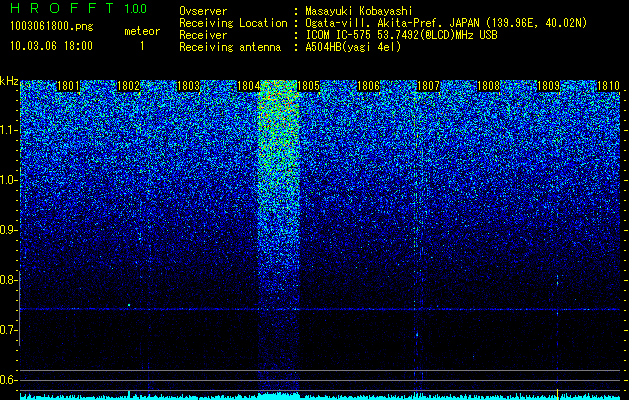Click the ICOM IC-575 receiver details

[401, 35]
